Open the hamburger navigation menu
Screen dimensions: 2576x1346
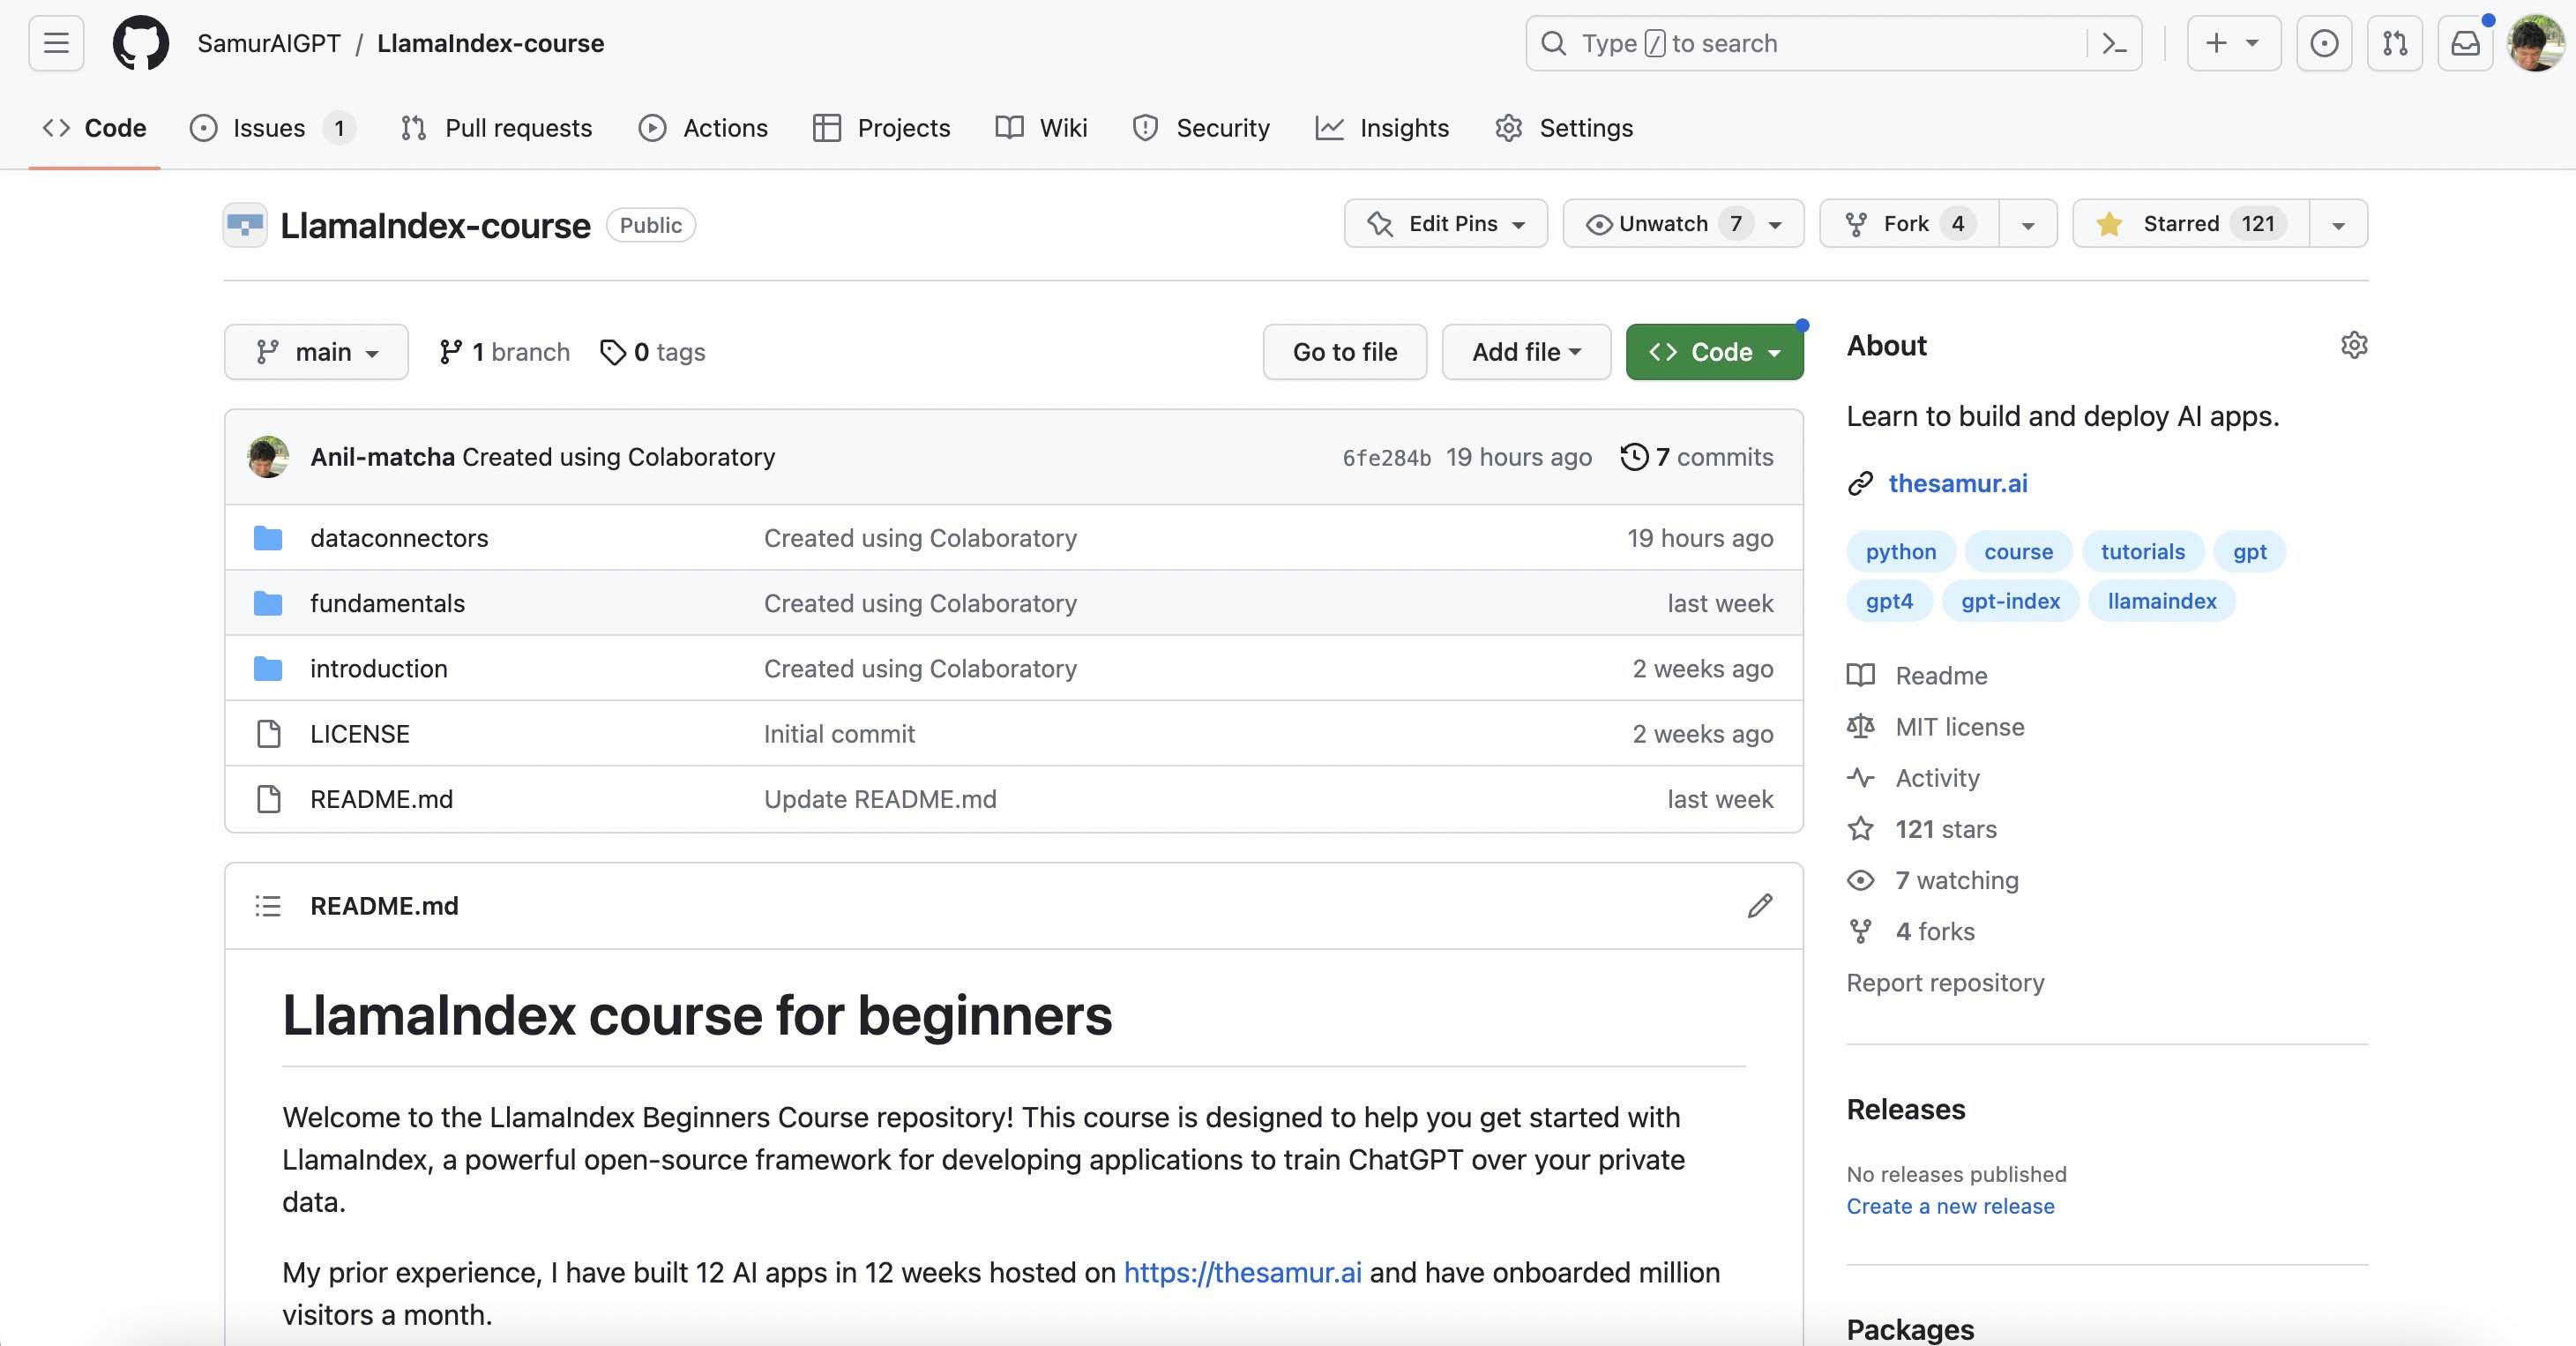55,43
